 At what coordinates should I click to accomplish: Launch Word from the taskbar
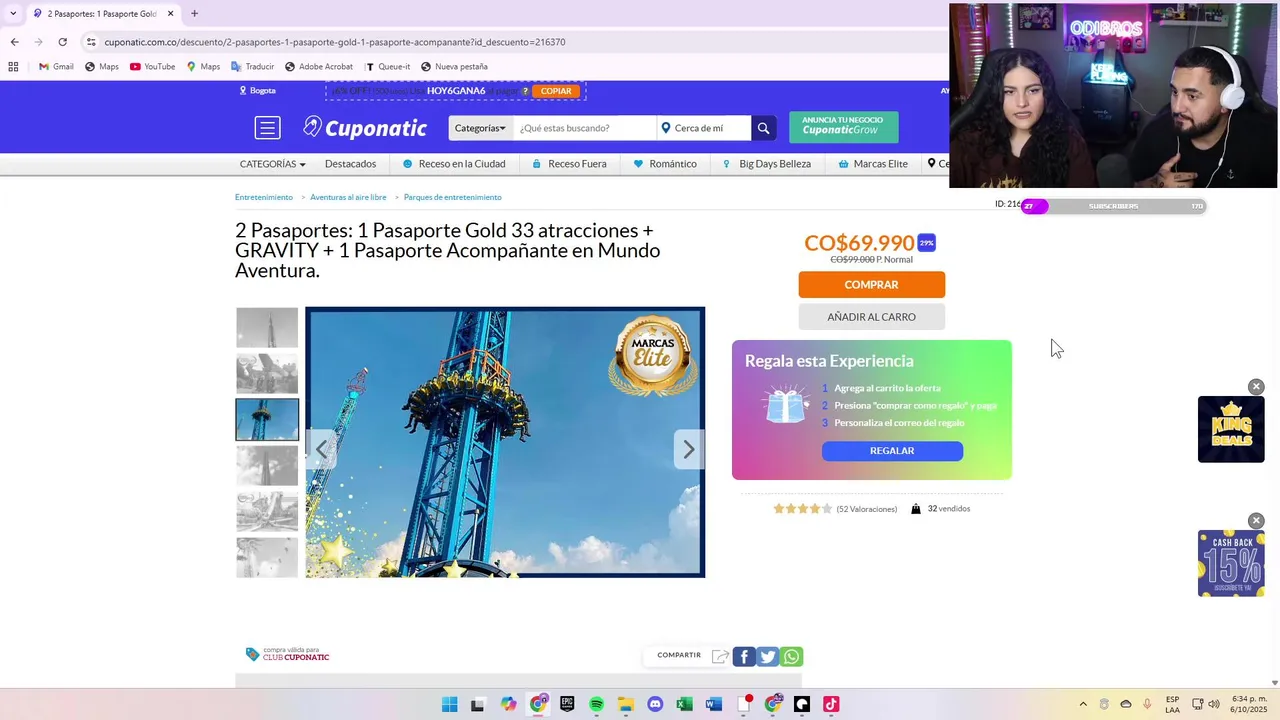[713, 704]
